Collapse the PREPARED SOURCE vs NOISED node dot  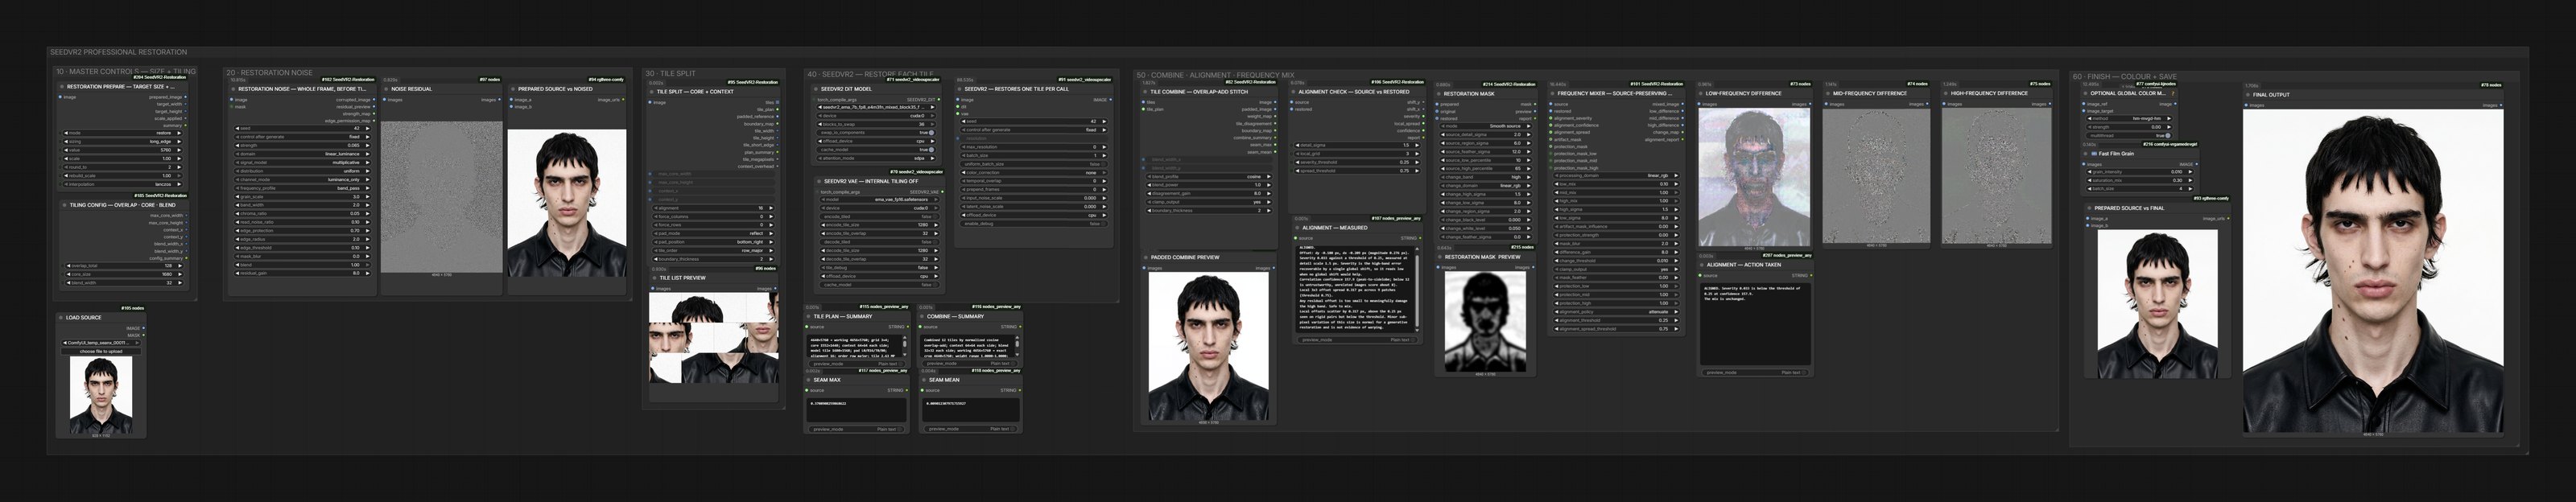[x=513, y=89]
